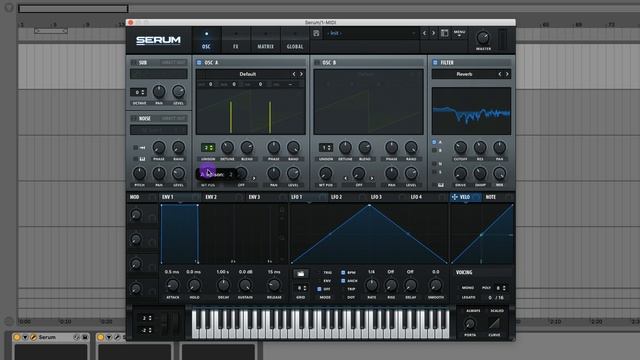This screenshot has width=640, height=360.
Task: Click OSC B WT Pos knob
Action: (x=326, y=173)
